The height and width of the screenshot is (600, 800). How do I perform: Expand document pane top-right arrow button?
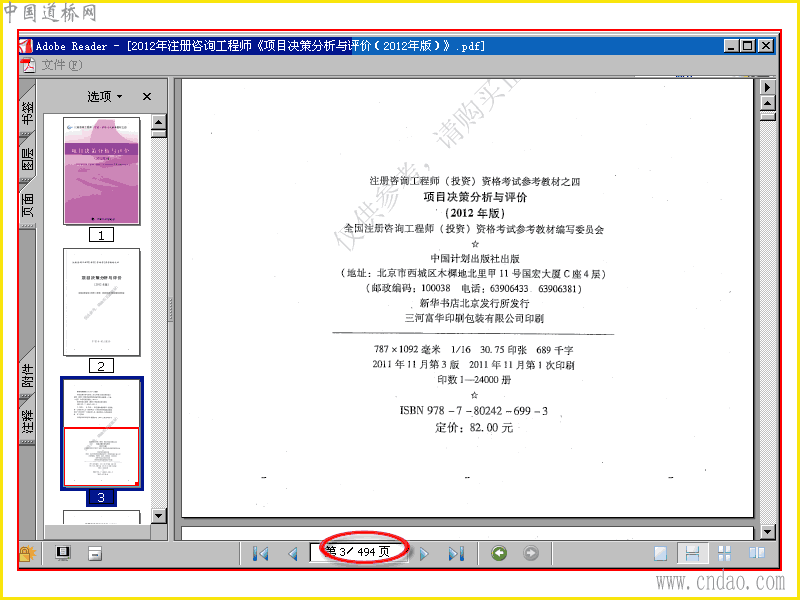point(767,87)
